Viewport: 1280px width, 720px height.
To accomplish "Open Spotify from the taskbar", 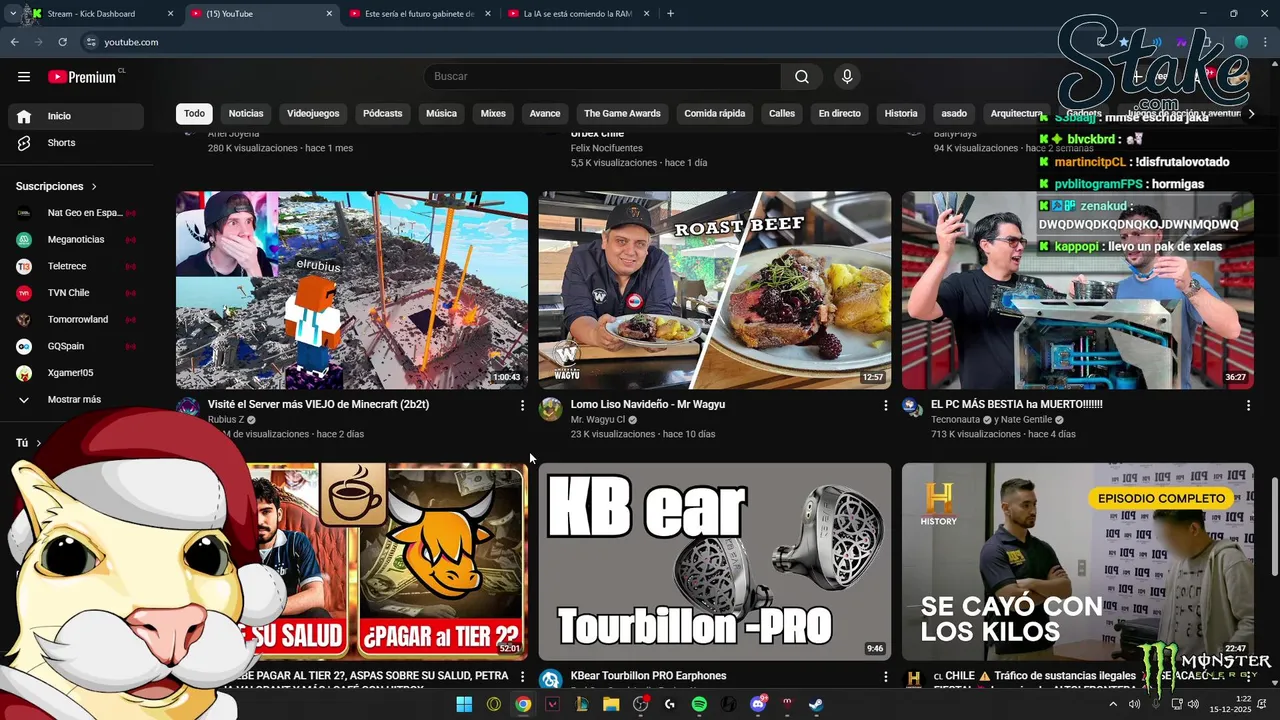I will tap(699, 705).
